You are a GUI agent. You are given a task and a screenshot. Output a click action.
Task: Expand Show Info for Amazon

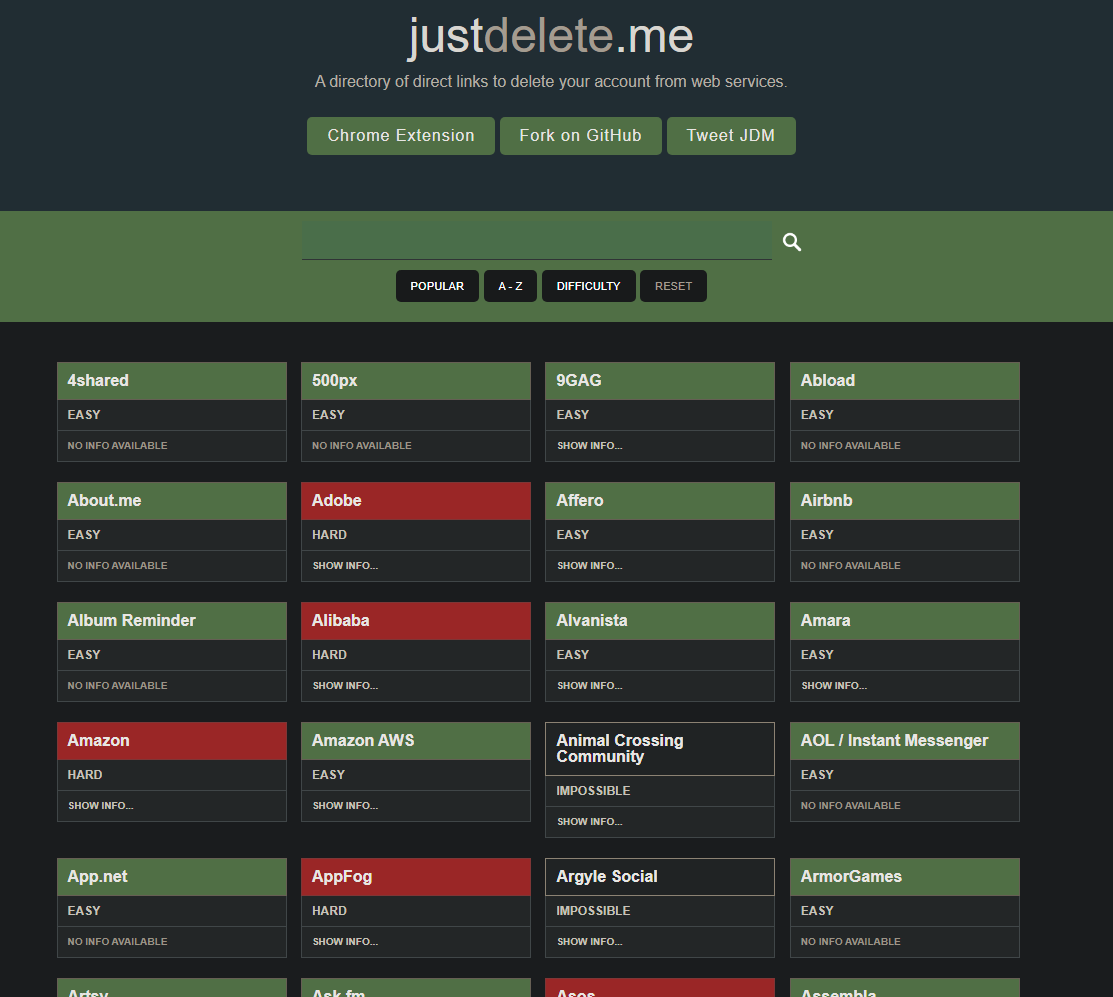(x=101, y=805)
